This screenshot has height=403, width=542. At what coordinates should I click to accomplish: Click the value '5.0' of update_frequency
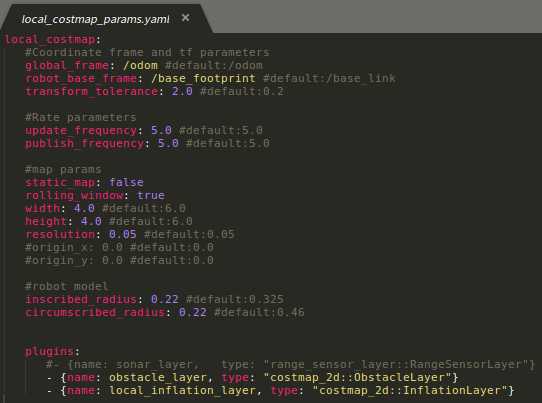(x=161, y=130)
